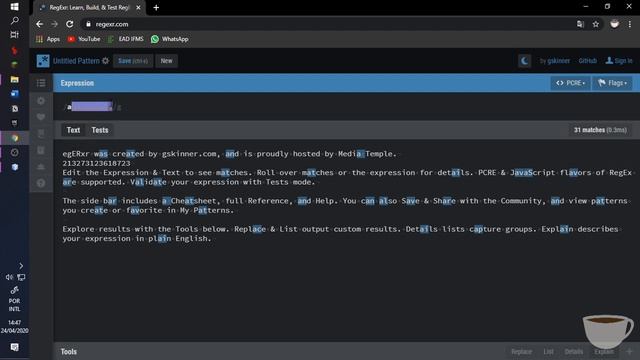Open Pattern Settings gear in sidebar
This screenshot has height=360, width=640.
[41, 101]
